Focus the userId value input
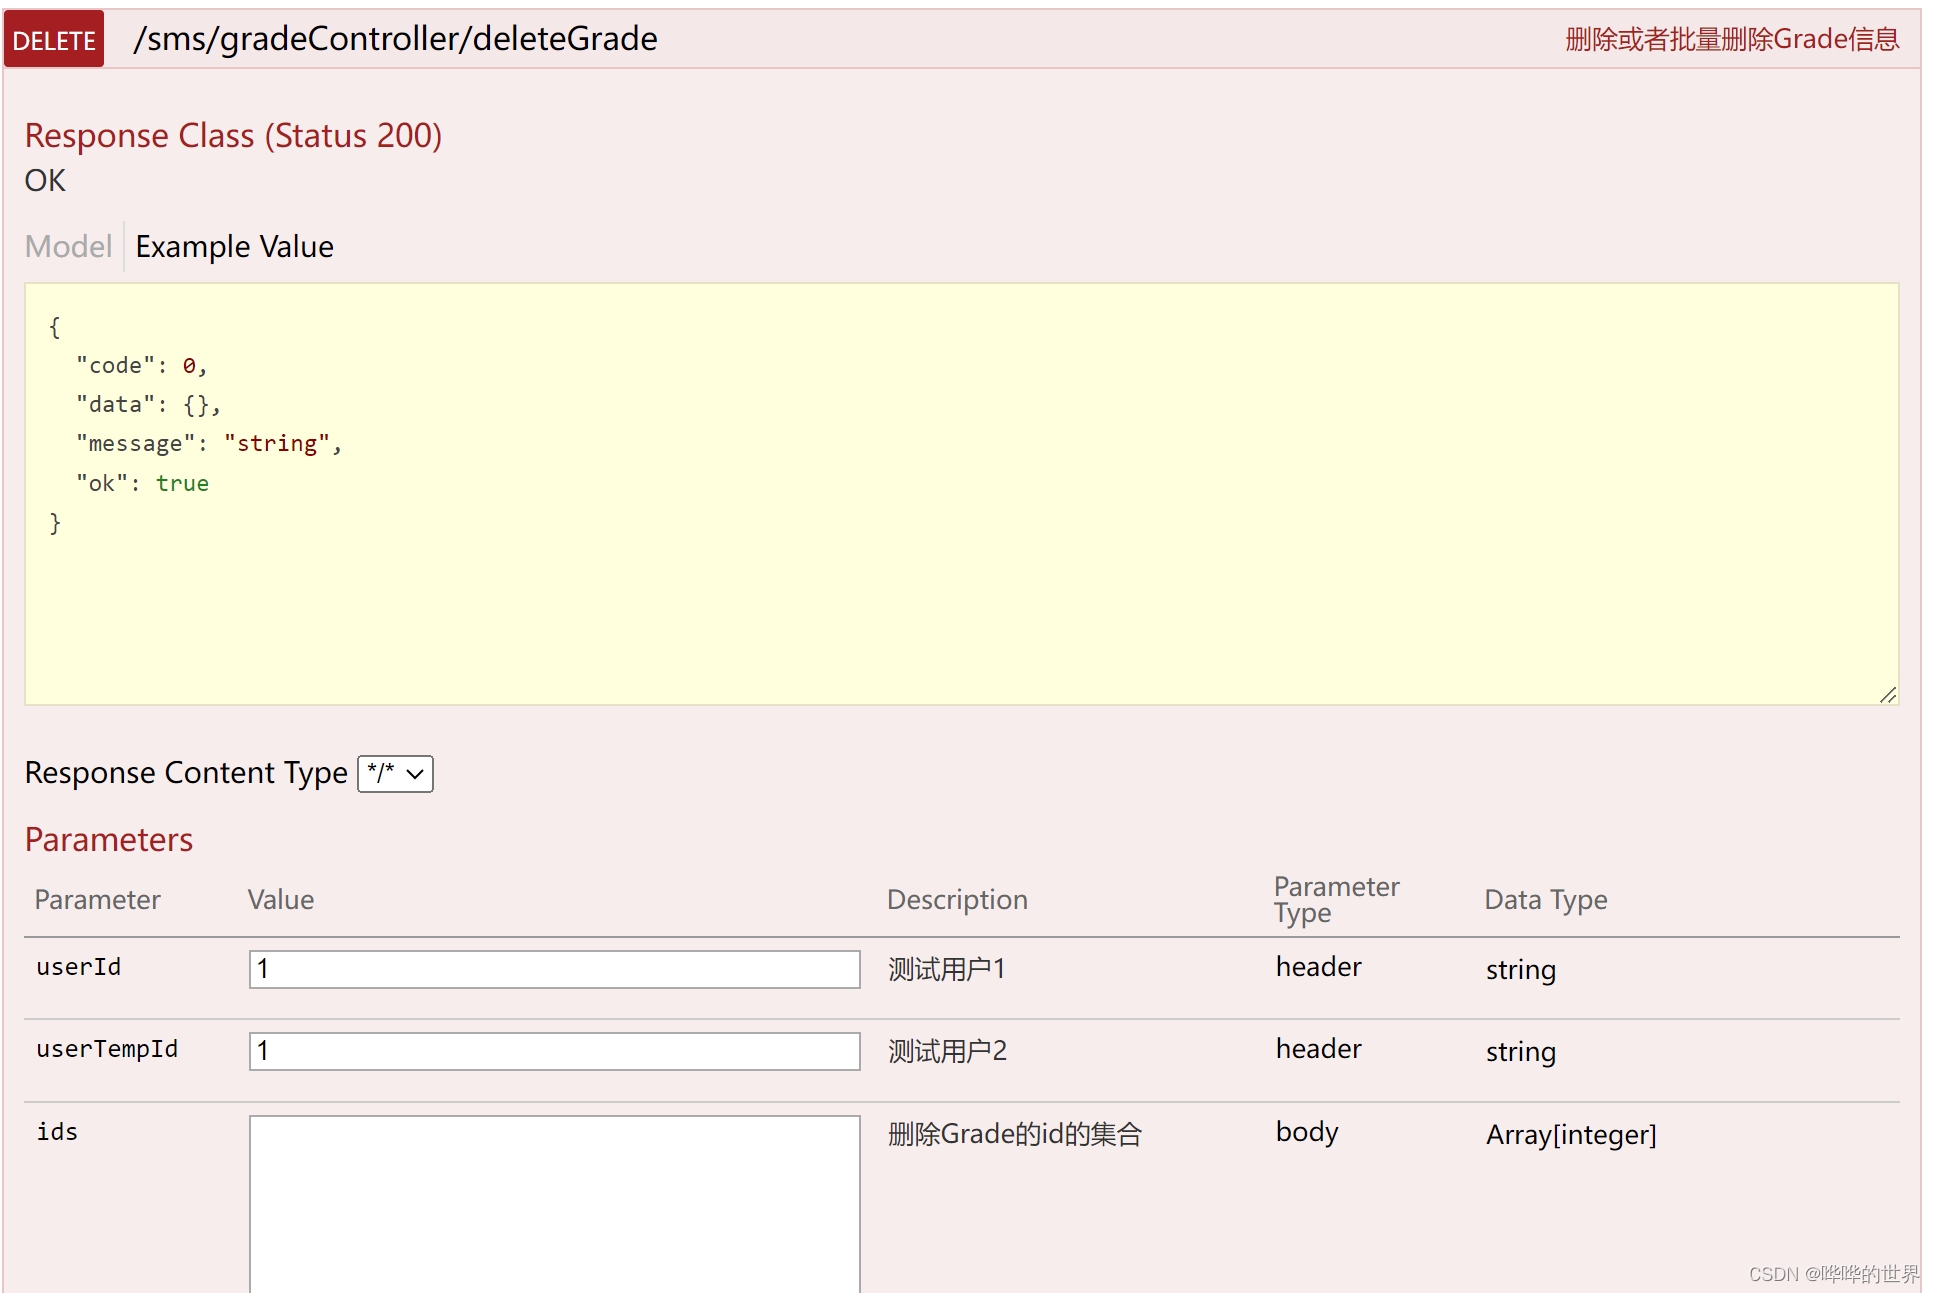1935x1293 pixels. [x=554, y=969]
